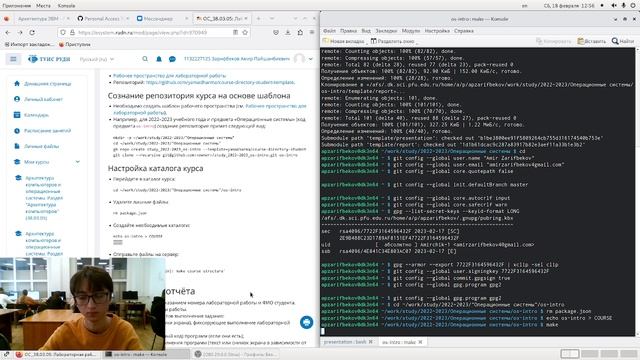This screenshot has width=640, height=360.
Task: Open Приложения menu in top panel
Action: [x=16, y=6]
